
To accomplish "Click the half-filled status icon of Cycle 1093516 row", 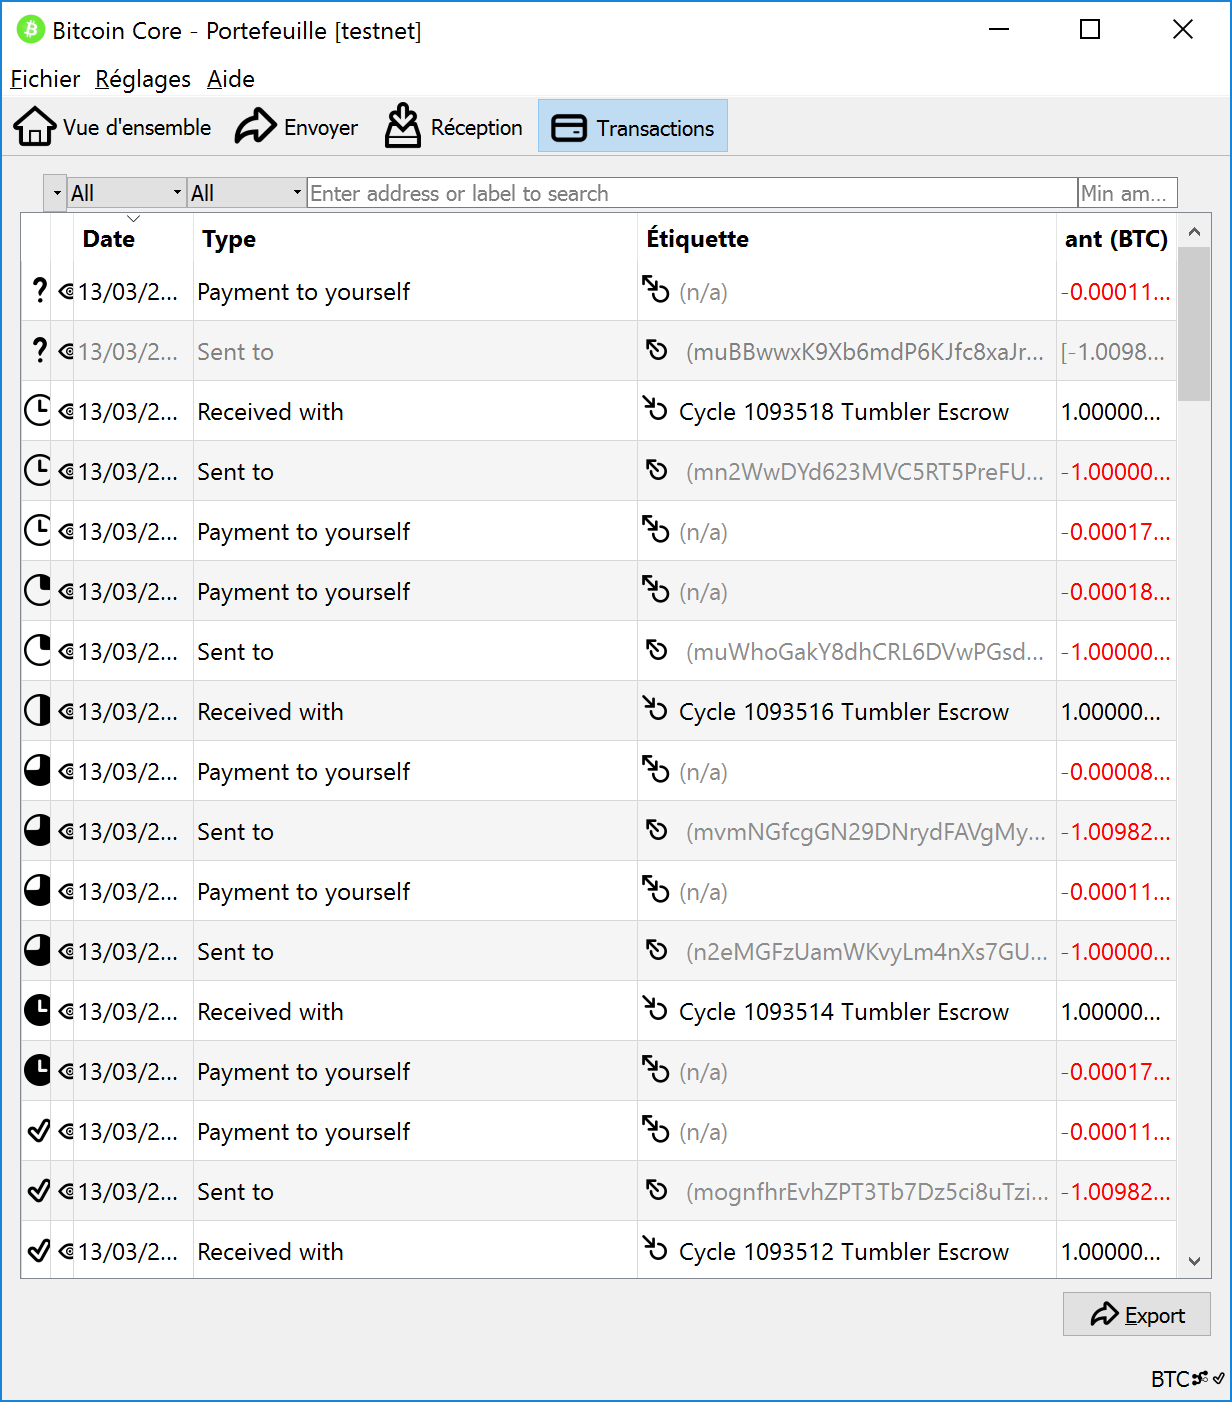I will click(37, 711).
